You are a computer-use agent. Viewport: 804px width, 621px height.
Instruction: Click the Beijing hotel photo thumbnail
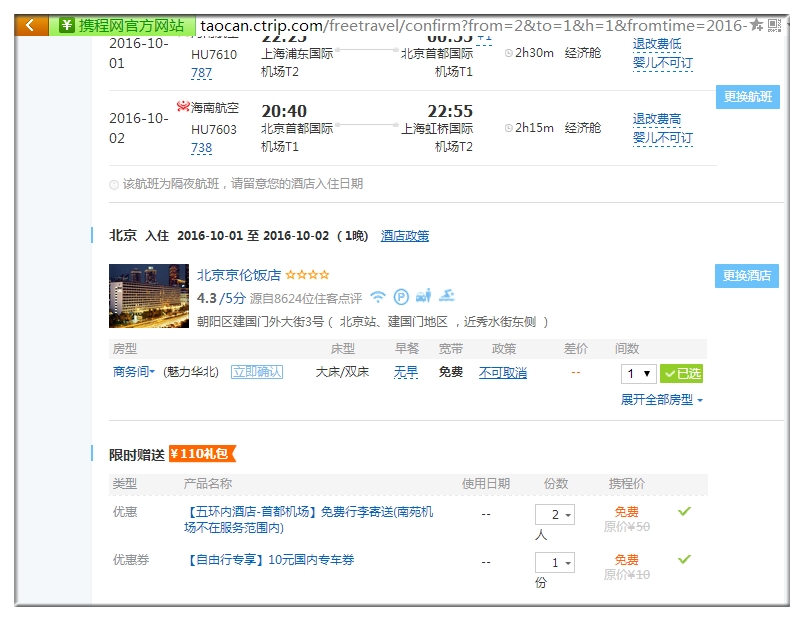click(x=149, y=296)
